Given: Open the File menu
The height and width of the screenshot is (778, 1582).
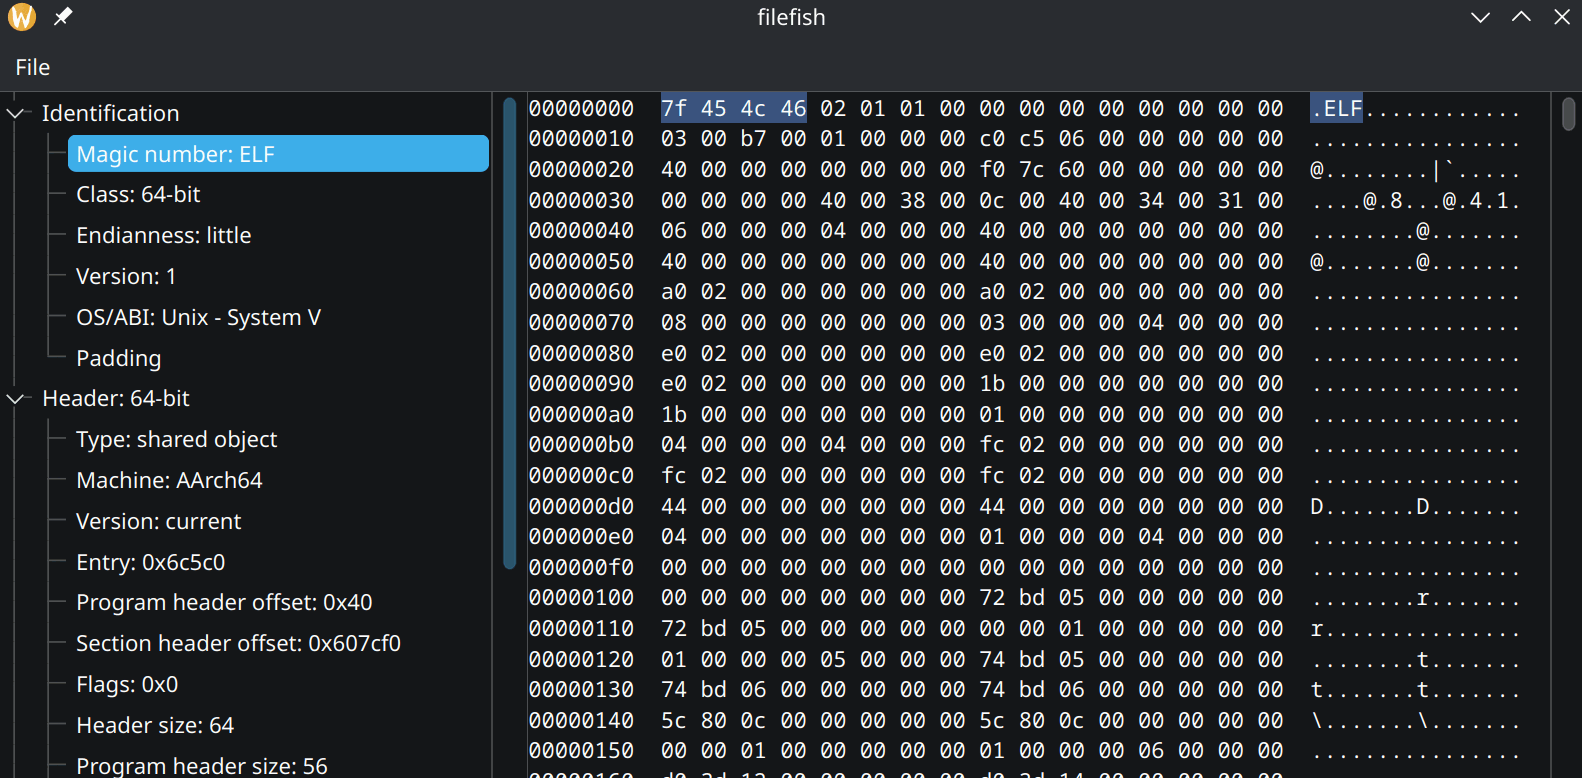Looking at the screenshot, I should click(x=33, y=67).
